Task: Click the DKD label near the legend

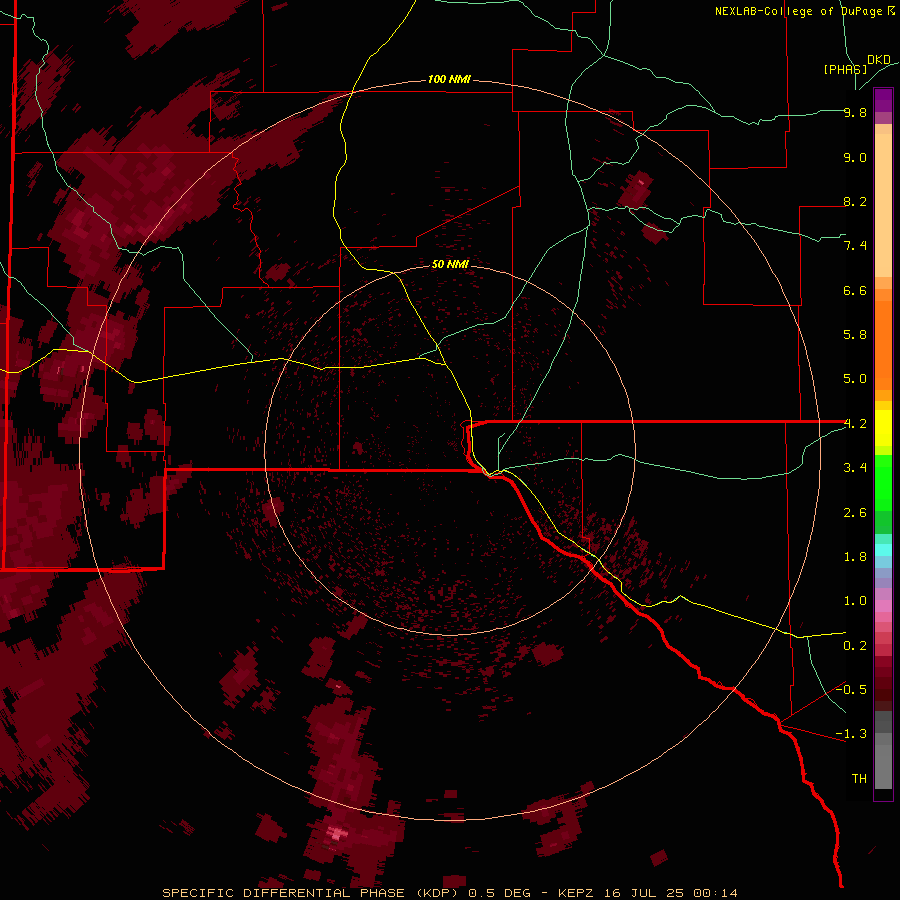Action: click(879, 60)
